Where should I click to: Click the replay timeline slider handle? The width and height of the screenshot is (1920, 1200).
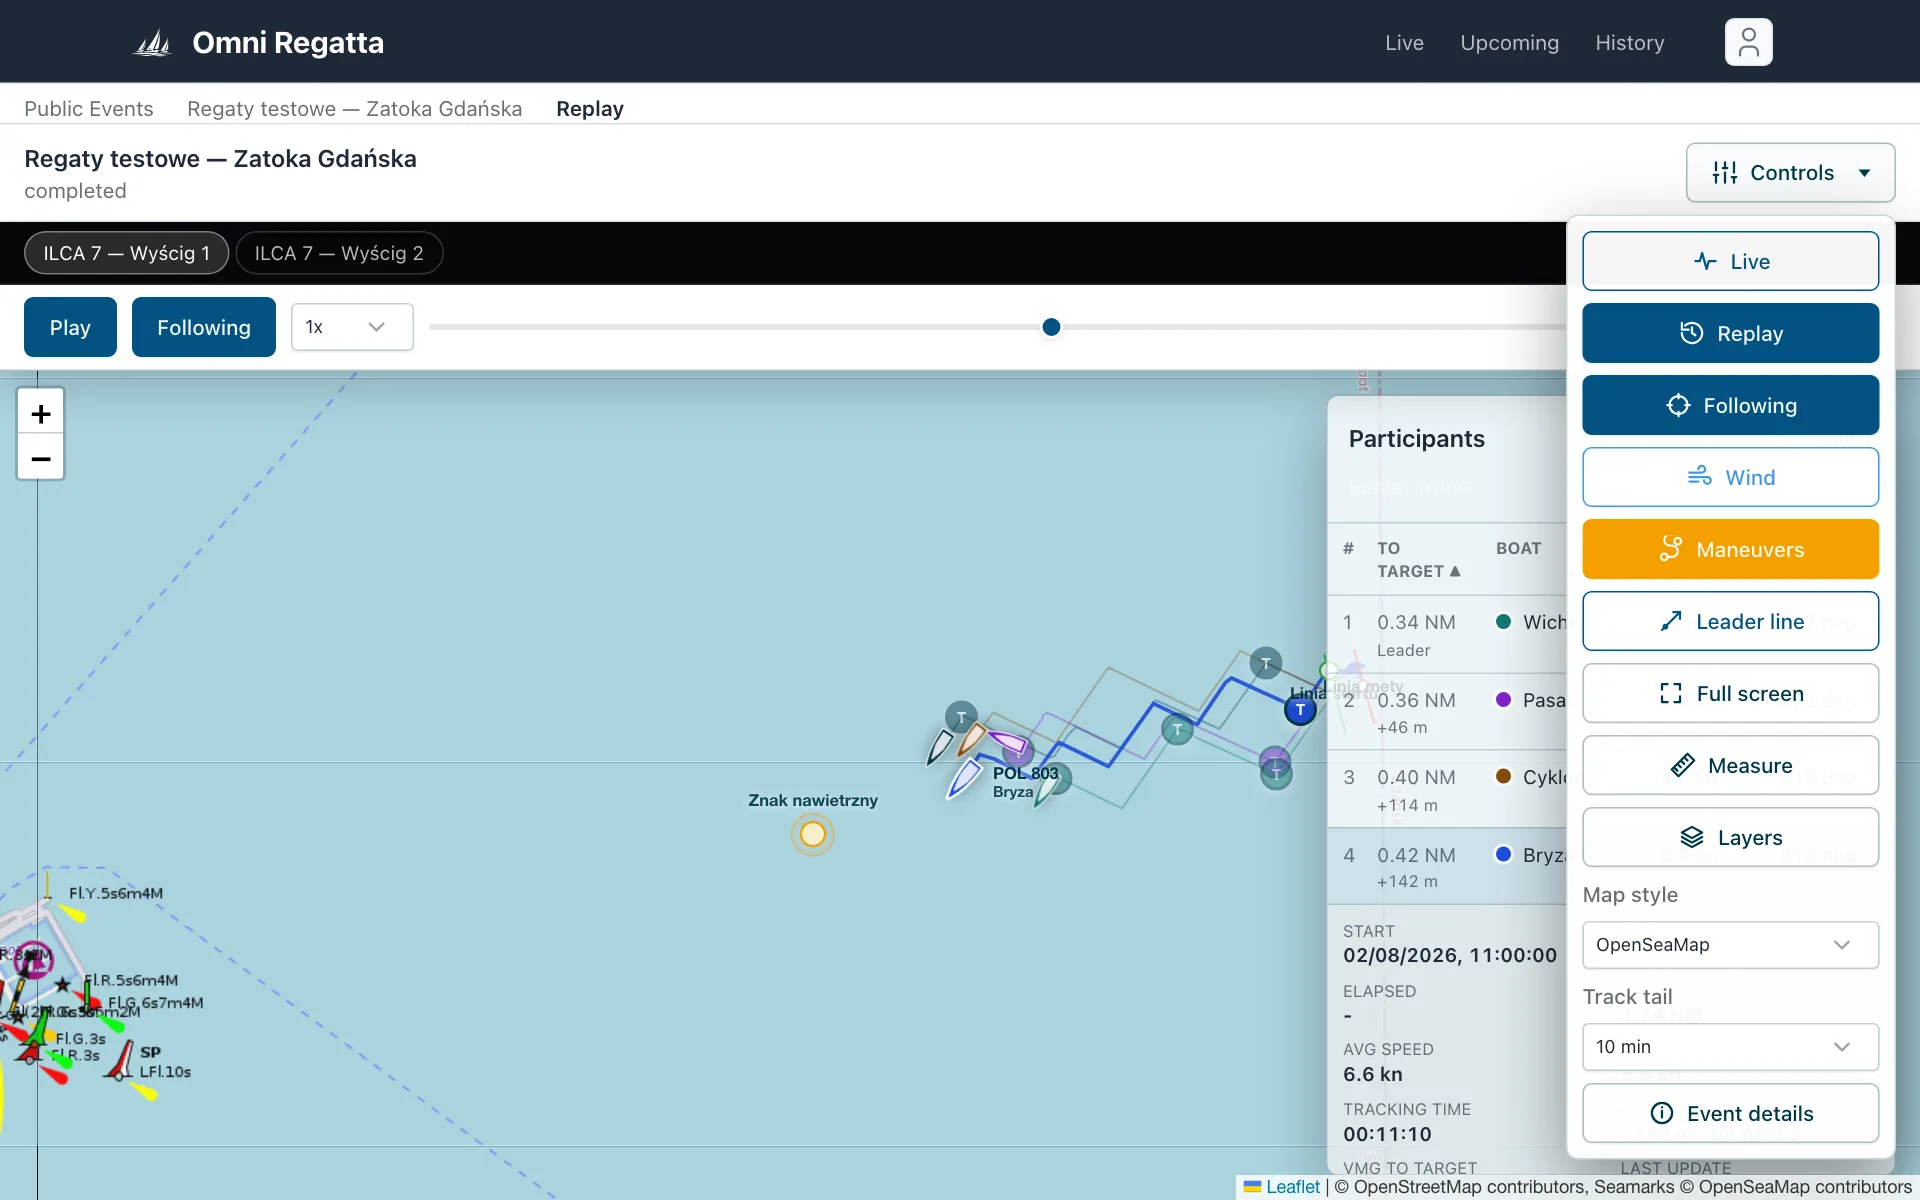tap(1051, 327)
